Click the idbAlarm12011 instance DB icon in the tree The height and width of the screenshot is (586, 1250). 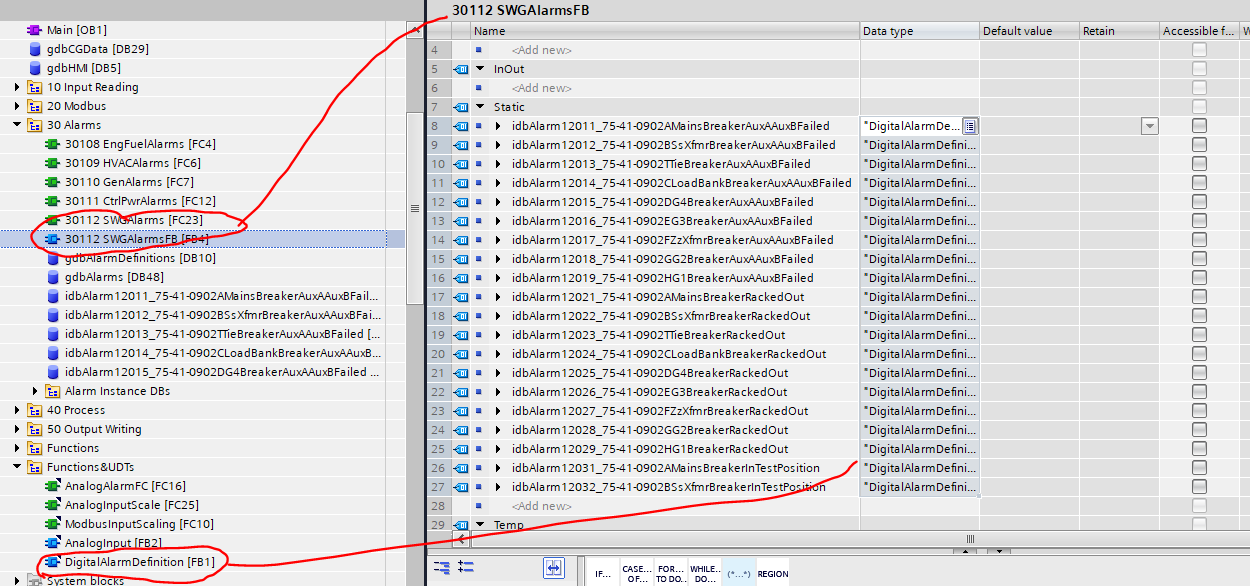tap(53, 296)
